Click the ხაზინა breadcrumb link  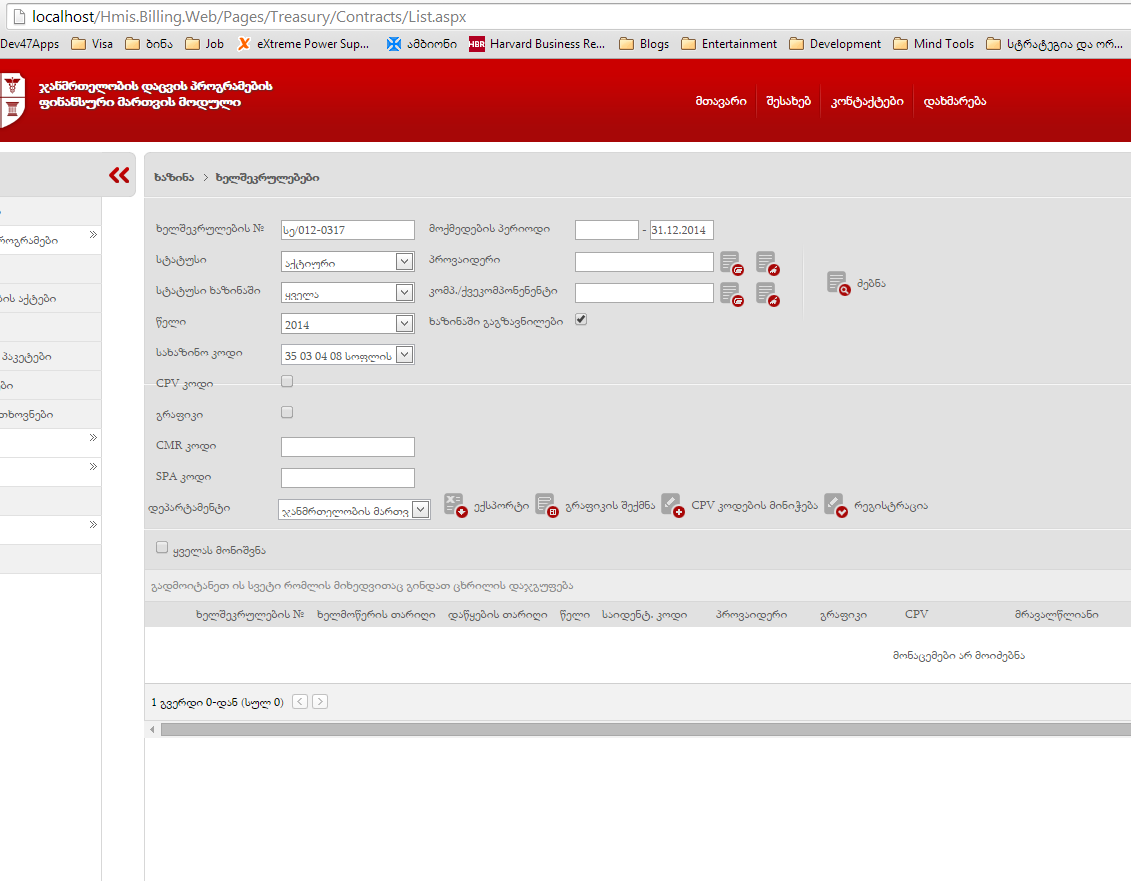click(x=173, y=177)
